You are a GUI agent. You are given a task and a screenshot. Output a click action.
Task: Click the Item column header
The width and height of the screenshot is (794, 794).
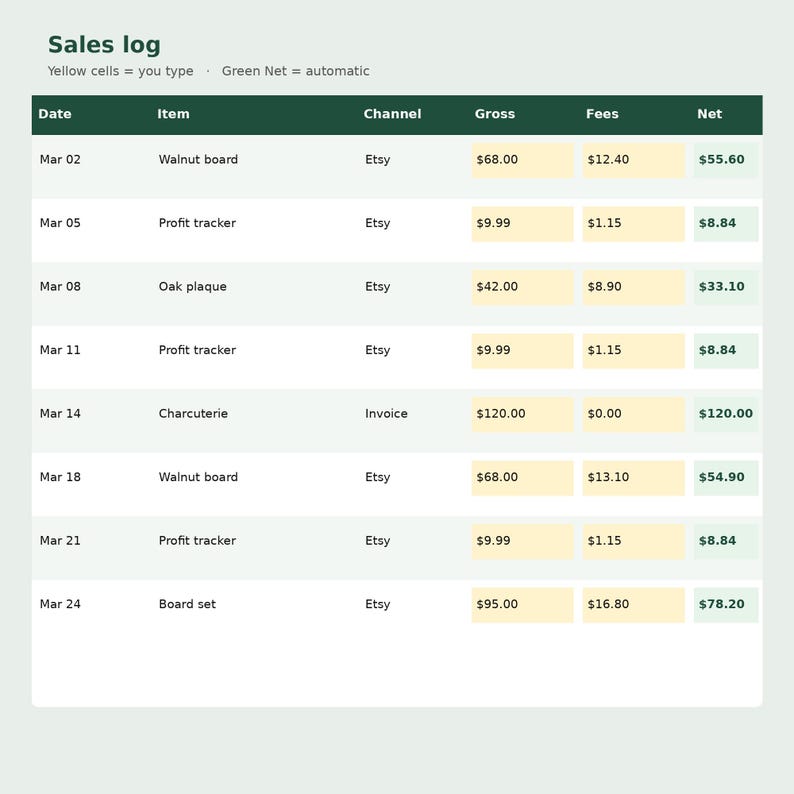(173, 114)
